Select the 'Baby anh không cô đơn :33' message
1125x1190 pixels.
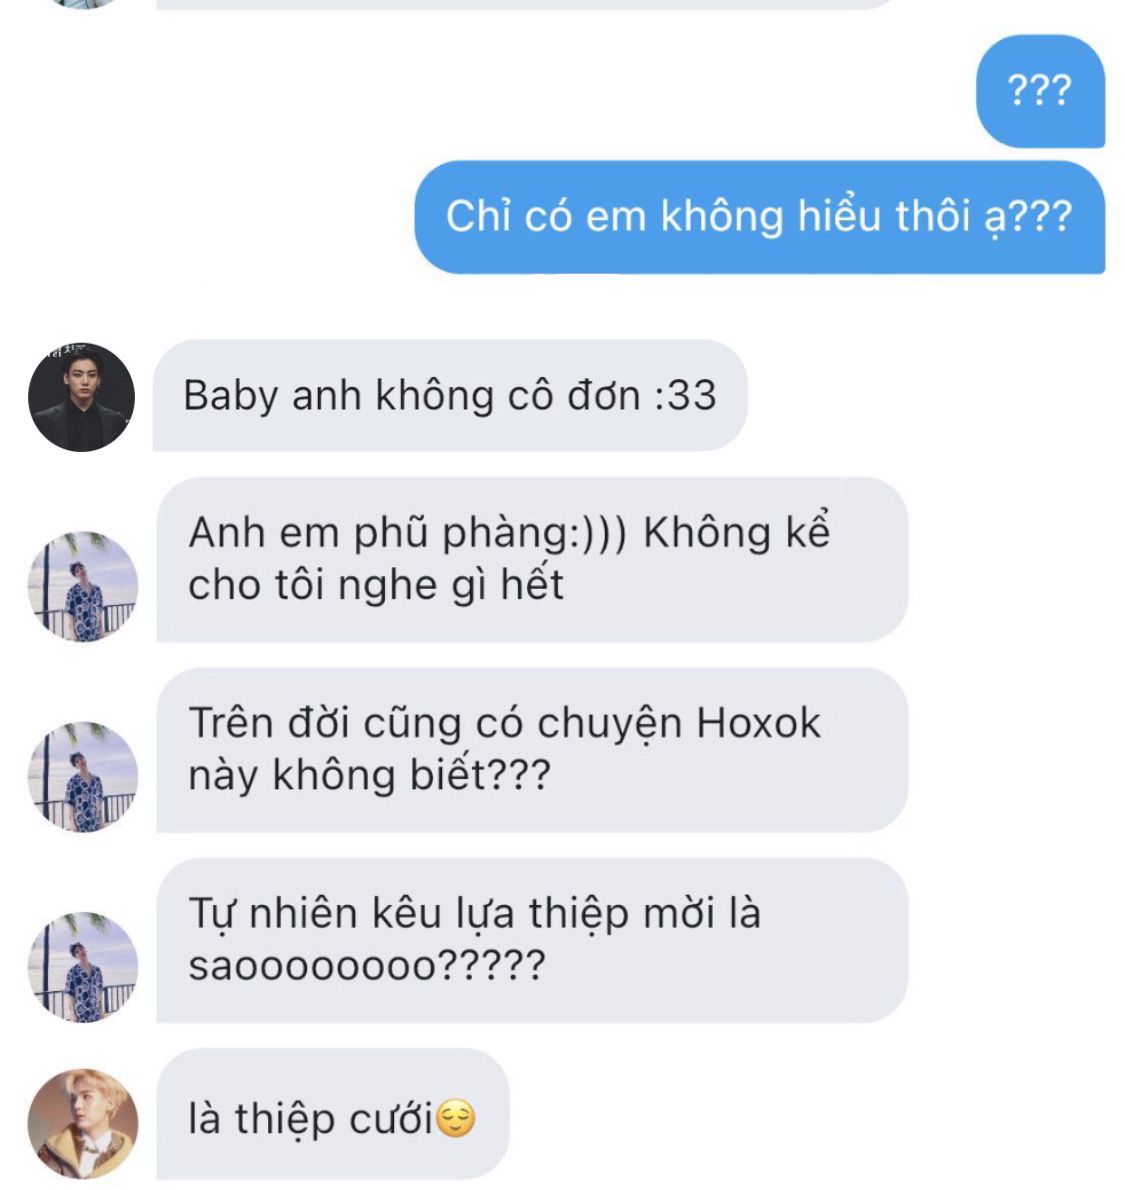click(x=450, y=395)
